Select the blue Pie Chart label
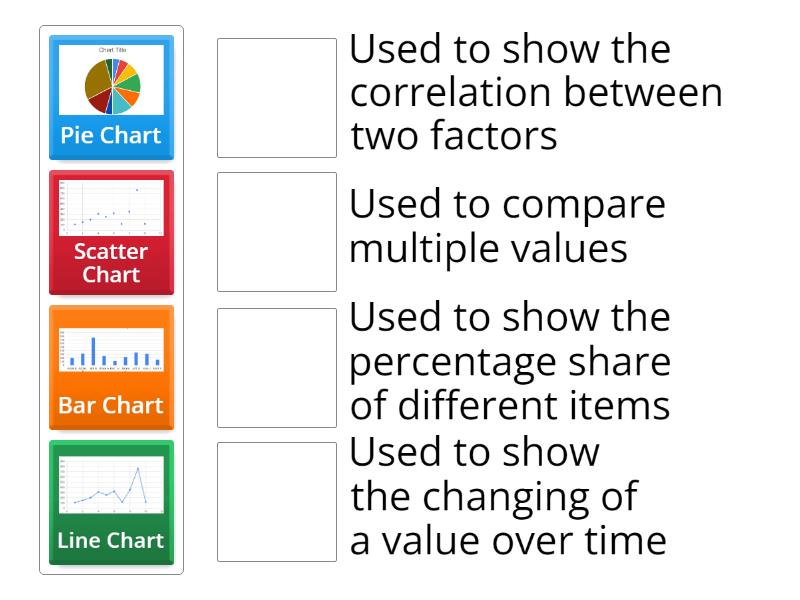This screenshot has height=600, width=800. (x=111, y=136)
